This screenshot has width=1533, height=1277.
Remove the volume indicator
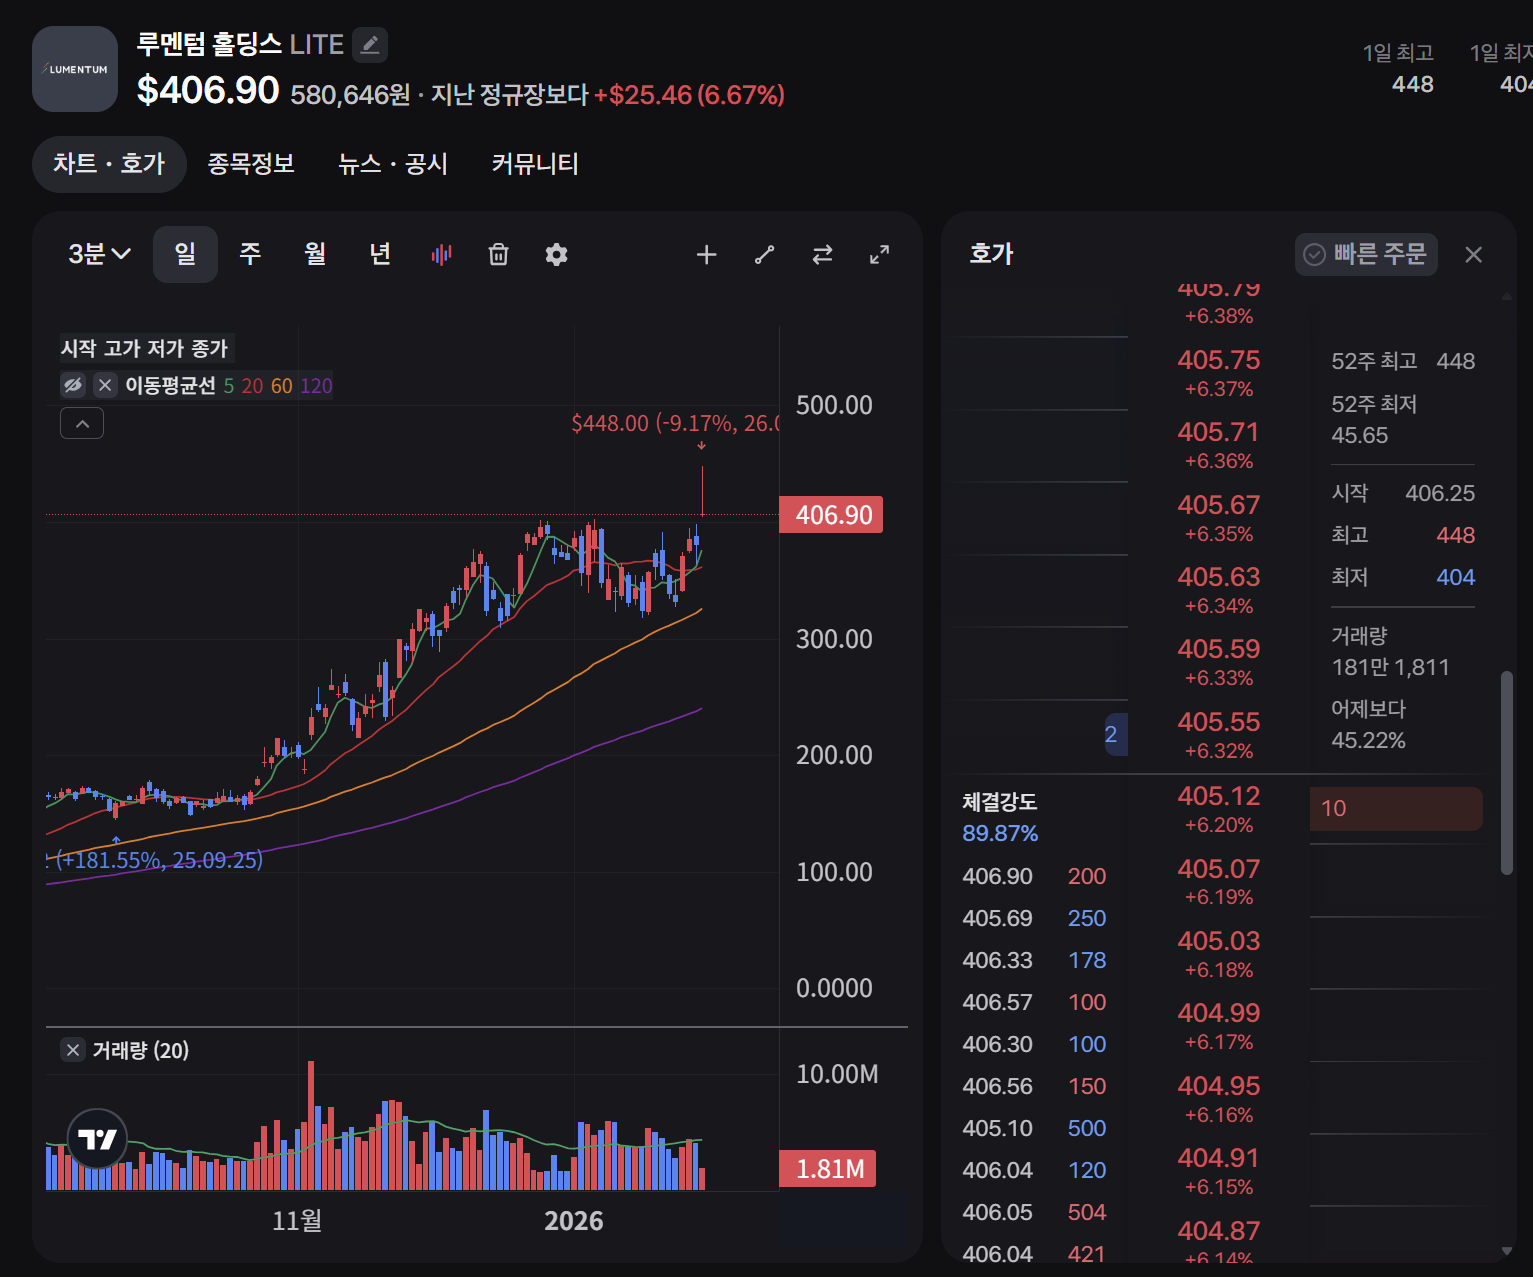73,1050
